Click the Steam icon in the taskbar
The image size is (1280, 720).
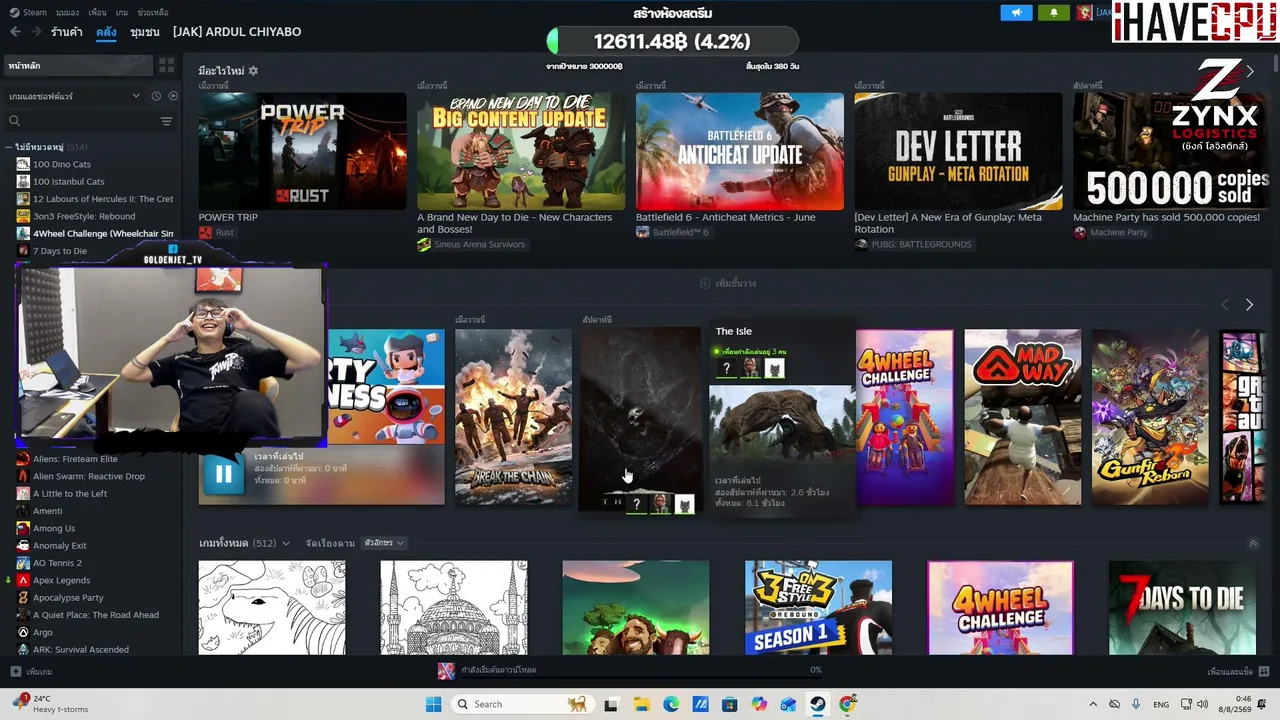(x=818, y=704)
